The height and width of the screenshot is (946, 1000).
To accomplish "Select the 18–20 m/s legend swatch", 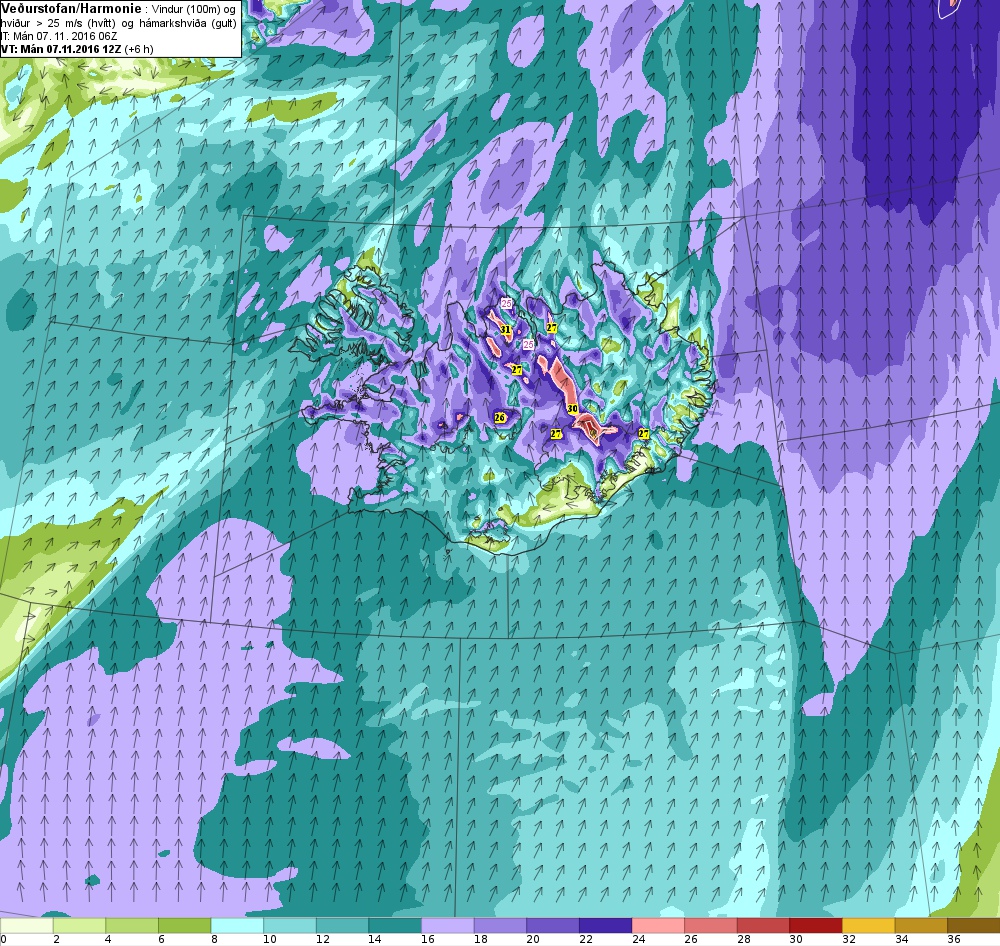I will [x=500, y=925].
